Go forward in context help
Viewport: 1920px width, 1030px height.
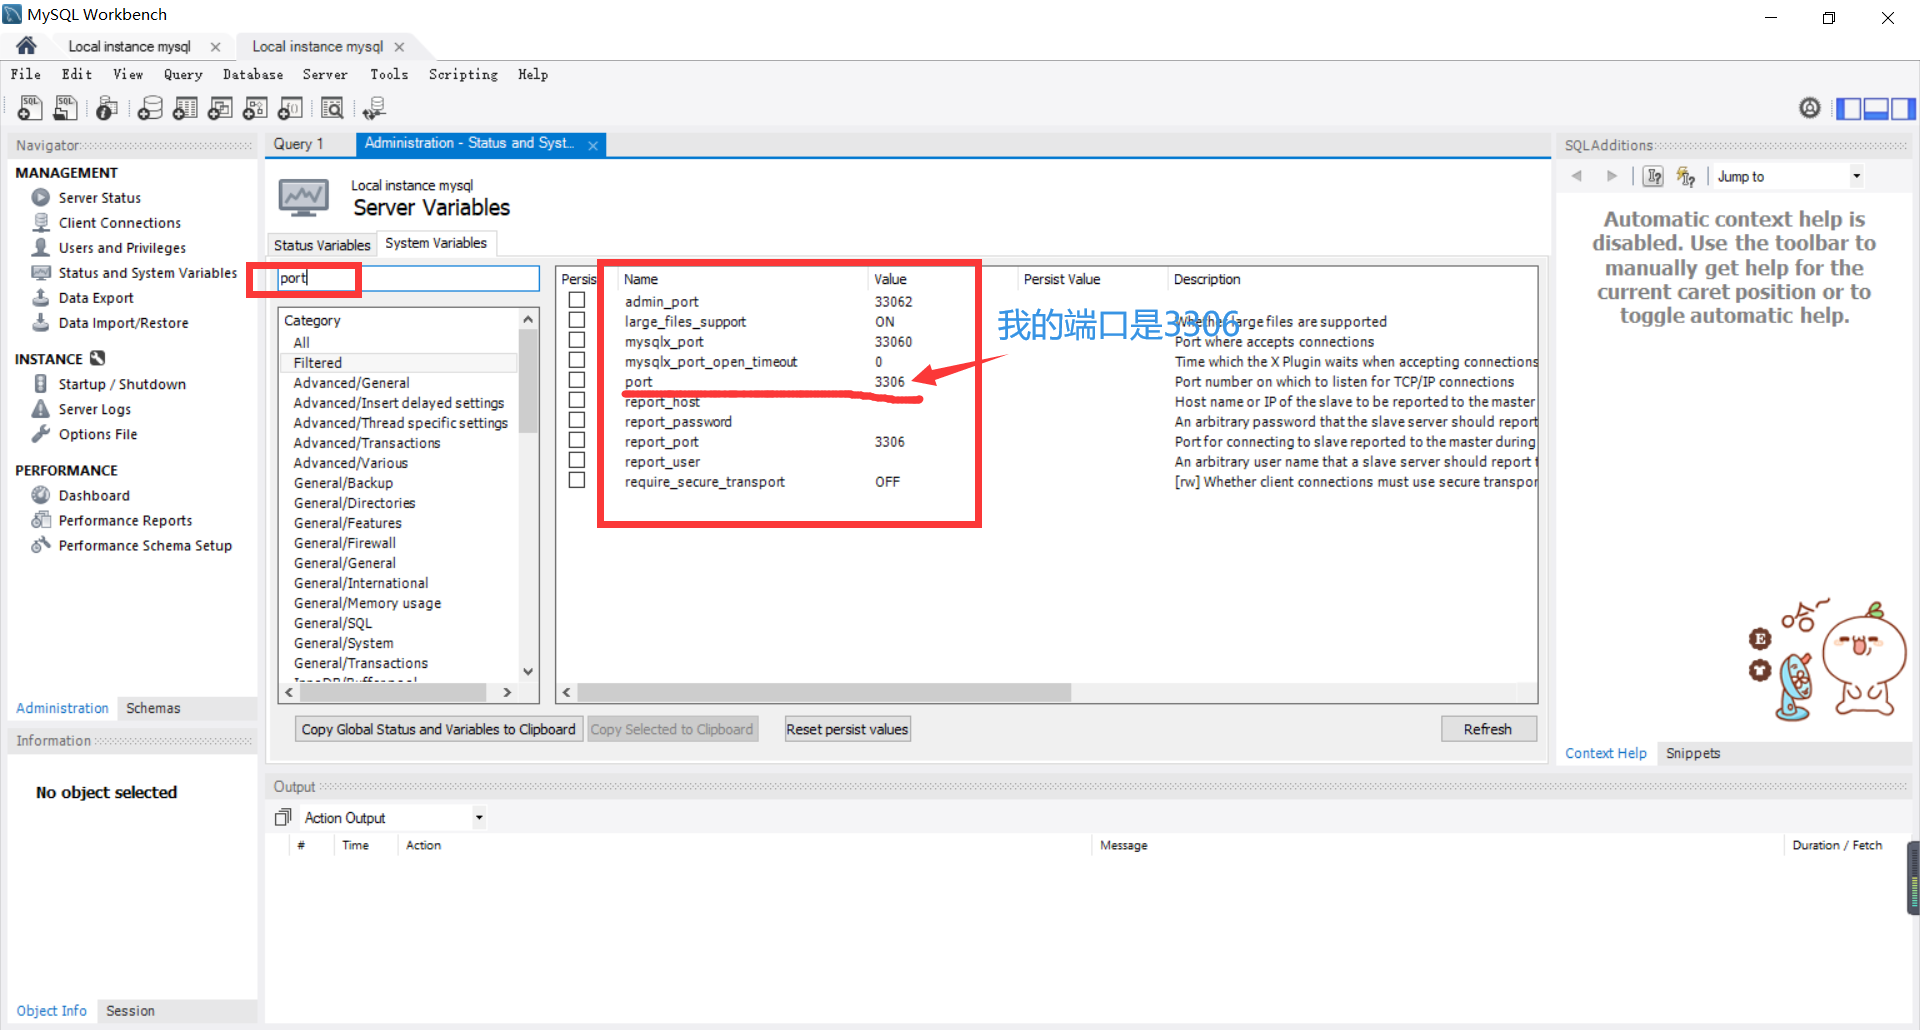(x=1611, y=176)
